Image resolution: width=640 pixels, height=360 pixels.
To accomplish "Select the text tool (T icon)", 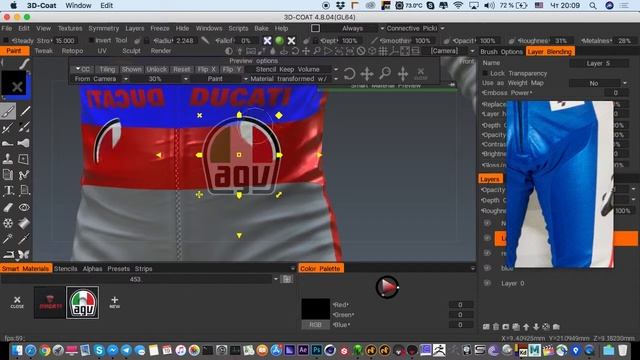I will (x=8, y=191).
